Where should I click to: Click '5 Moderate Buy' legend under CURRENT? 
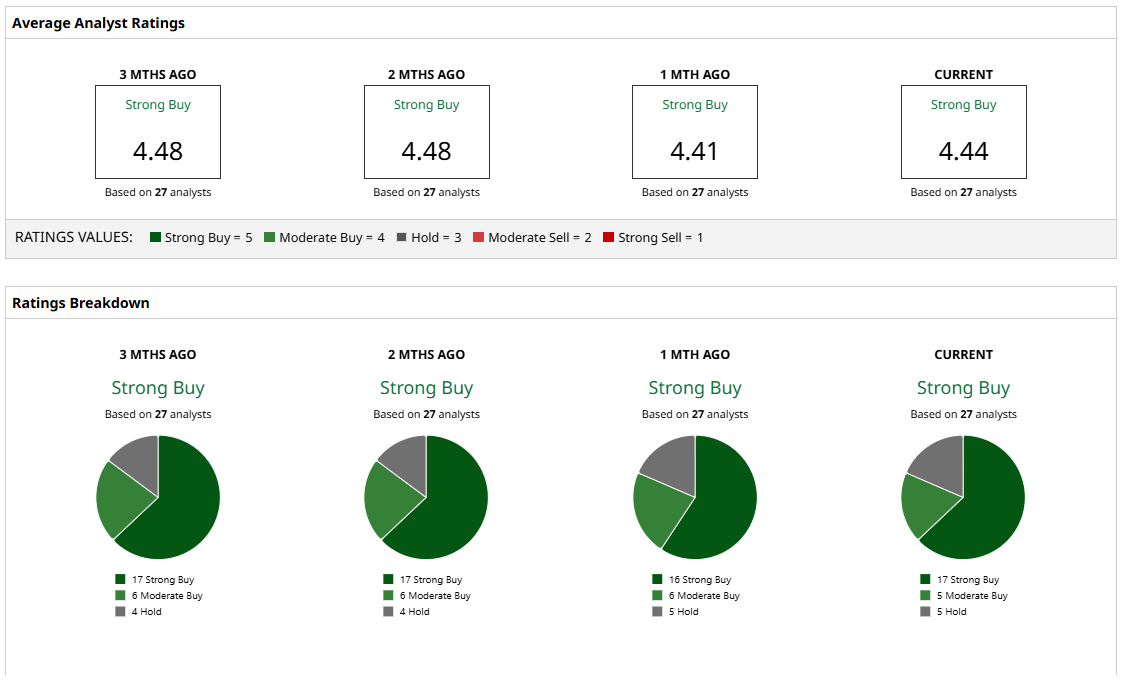(964, 596)
